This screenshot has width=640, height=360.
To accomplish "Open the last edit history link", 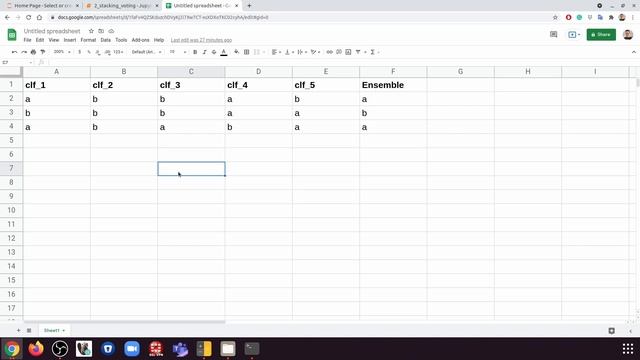I will [201, 40].
